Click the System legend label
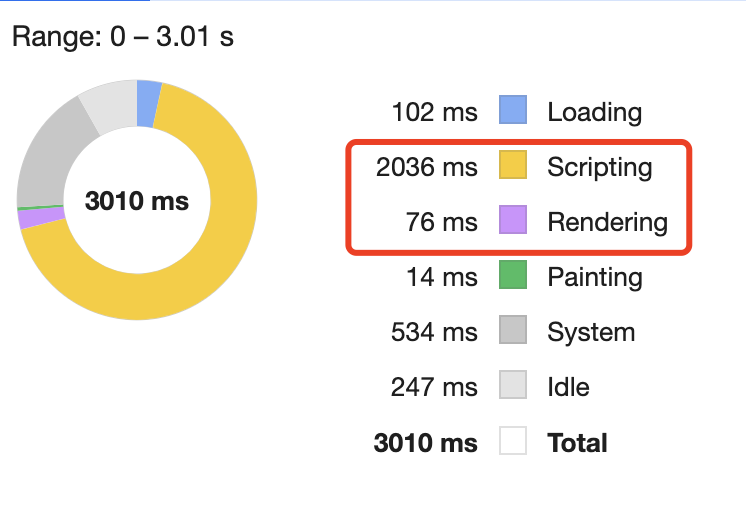This screenshot has width=746, height=508. pos(590,332)
